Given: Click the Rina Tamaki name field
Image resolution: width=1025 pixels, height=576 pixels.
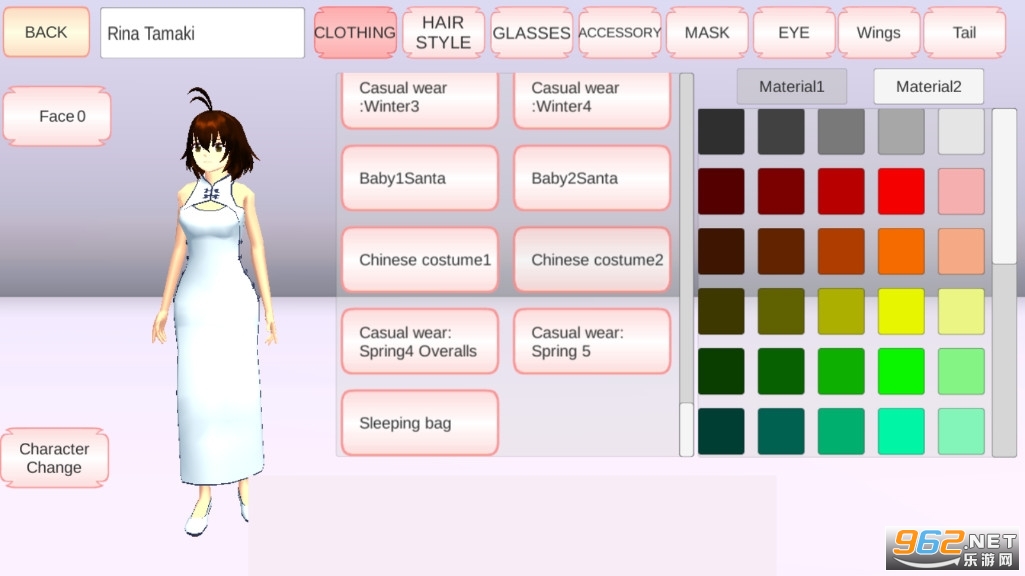Looking at the screenshot, I should click(202, 33).
